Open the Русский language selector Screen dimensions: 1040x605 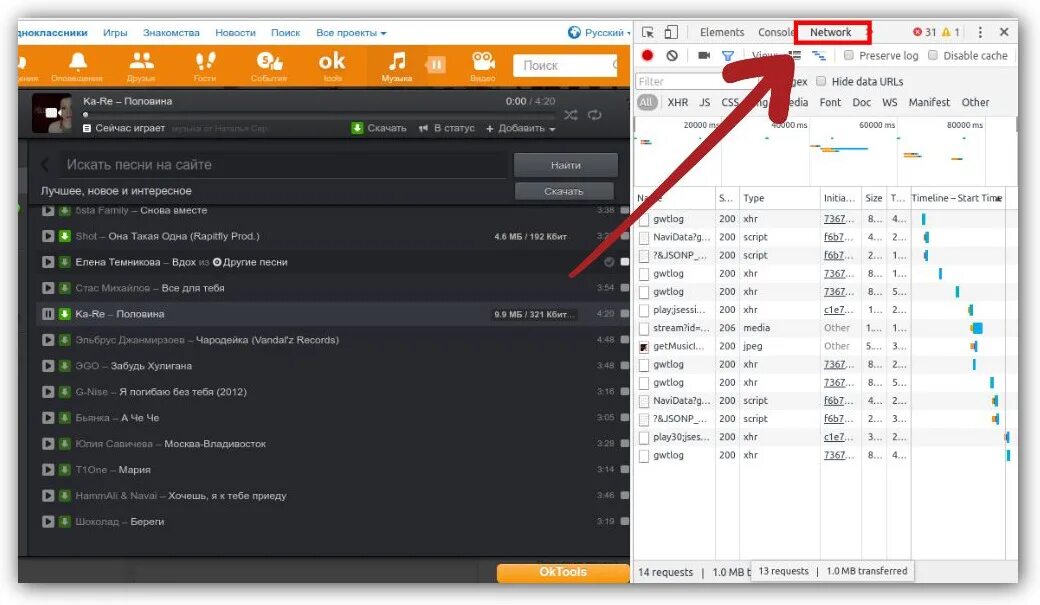pyautogui.click(x=597, y=33)
